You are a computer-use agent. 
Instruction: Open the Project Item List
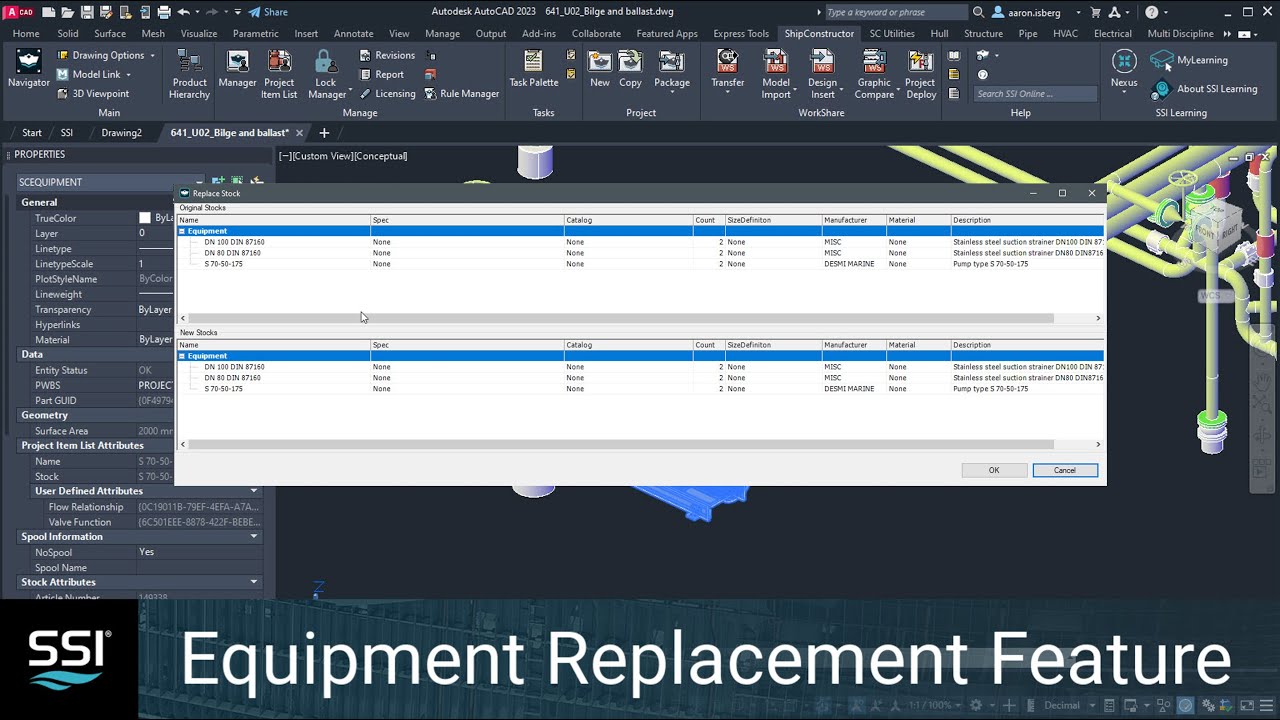pyautogui.click(x=279, y=72)
